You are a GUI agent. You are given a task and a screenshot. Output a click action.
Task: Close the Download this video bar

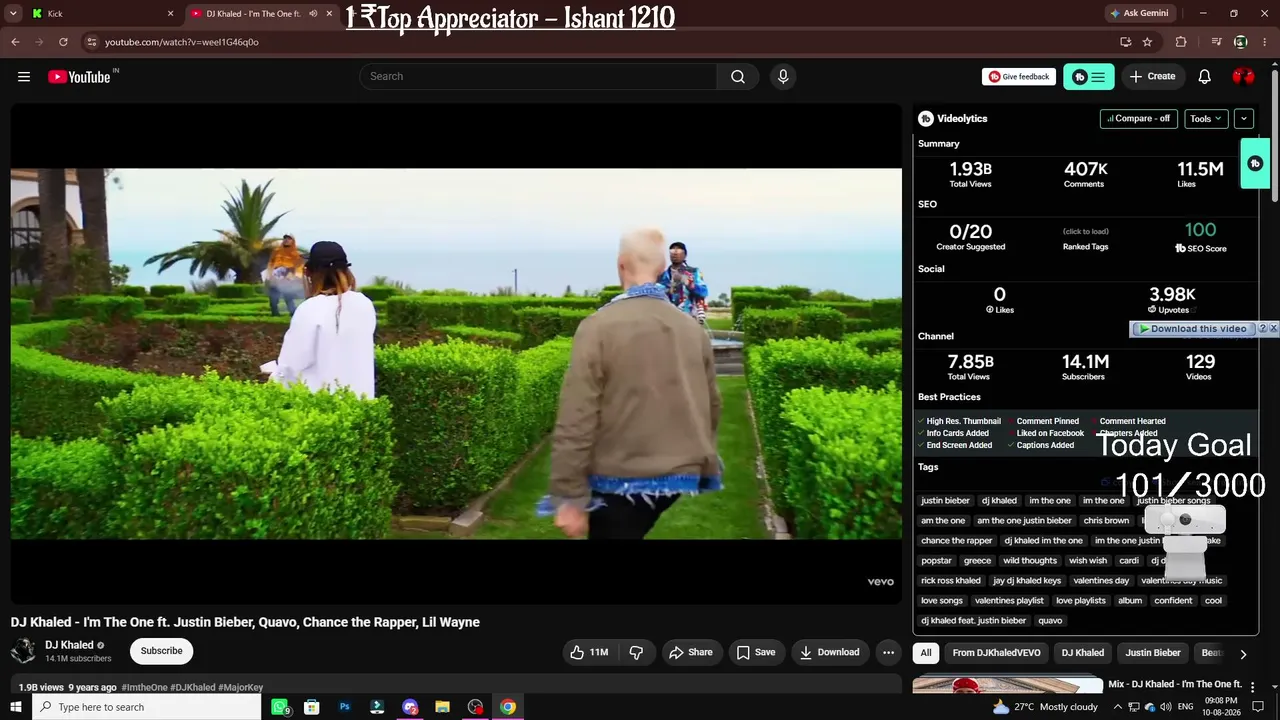click(x=1273, y=329)
